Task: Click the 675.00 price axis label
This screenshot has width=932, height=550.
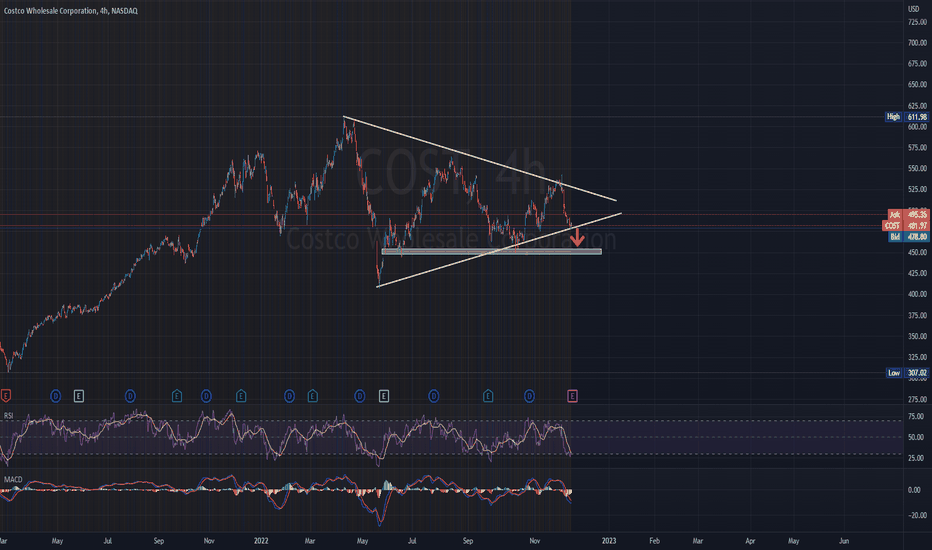Action: tap(917, 64)
